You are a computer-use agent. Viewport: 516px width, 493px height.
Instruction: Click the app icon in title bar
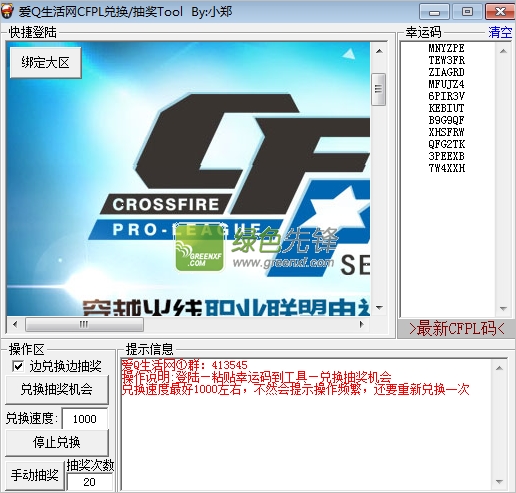tap(7, 12)
